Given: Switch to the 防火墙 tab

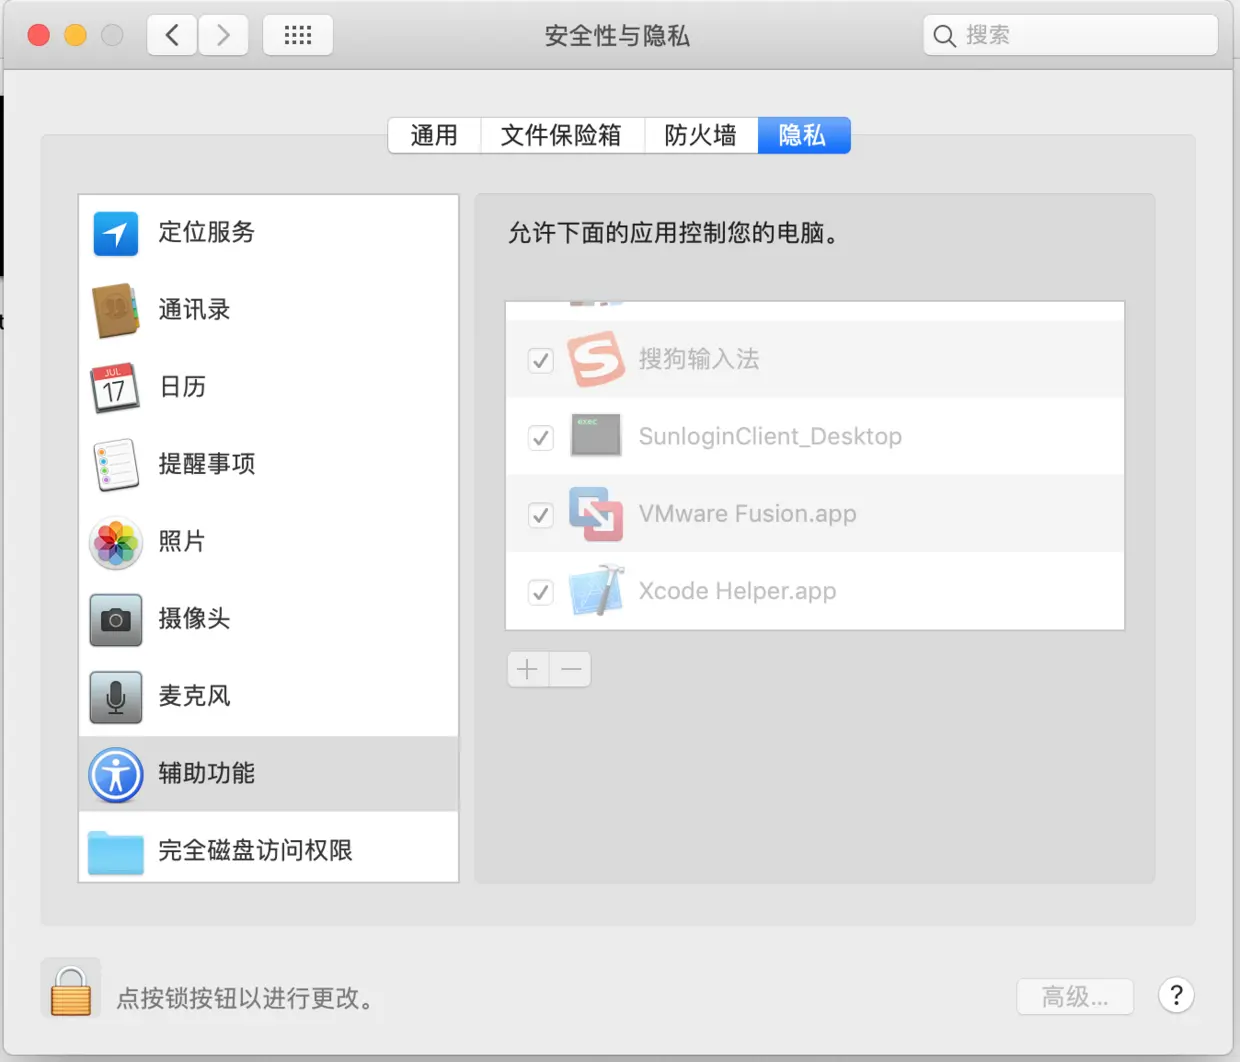Looking at the screenshot, I should point(700,135).
